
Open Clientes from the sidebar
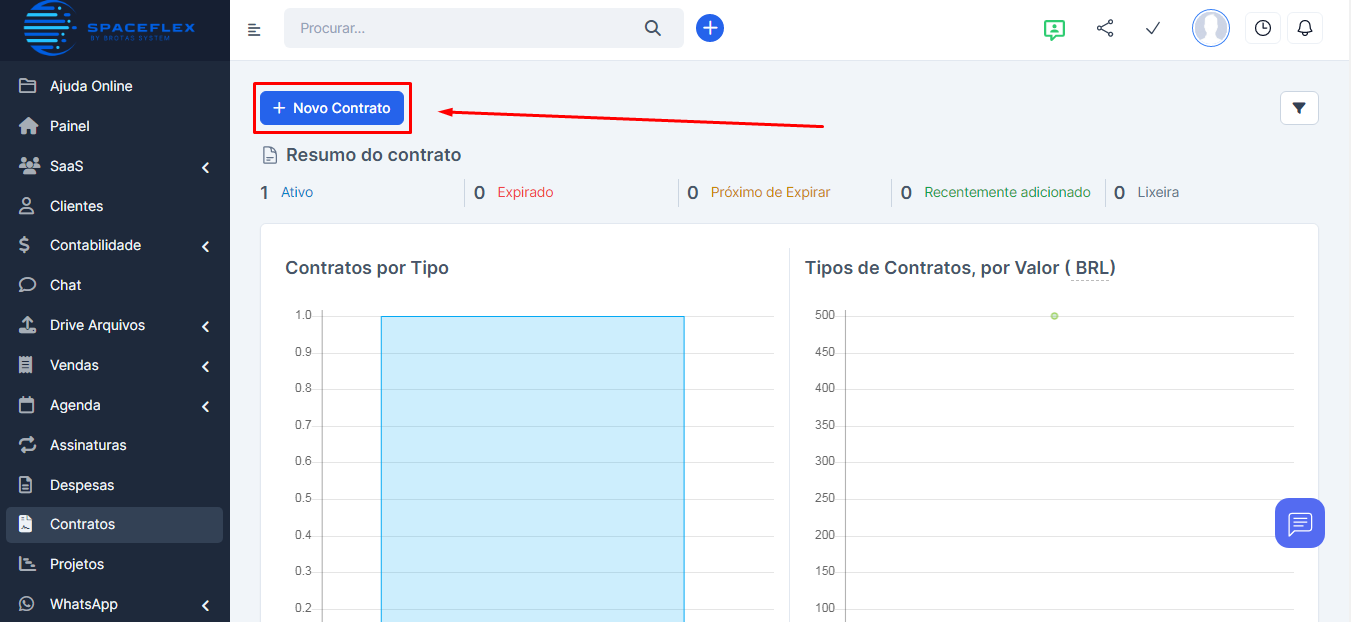point(76,206)
